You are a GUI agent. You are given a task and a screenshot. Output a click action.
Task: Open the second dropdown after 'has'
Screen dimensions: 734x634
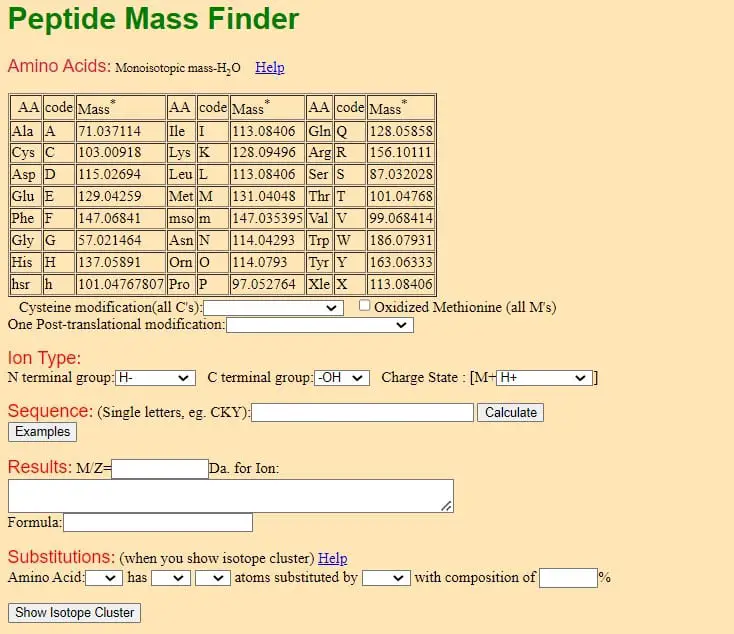213,578
